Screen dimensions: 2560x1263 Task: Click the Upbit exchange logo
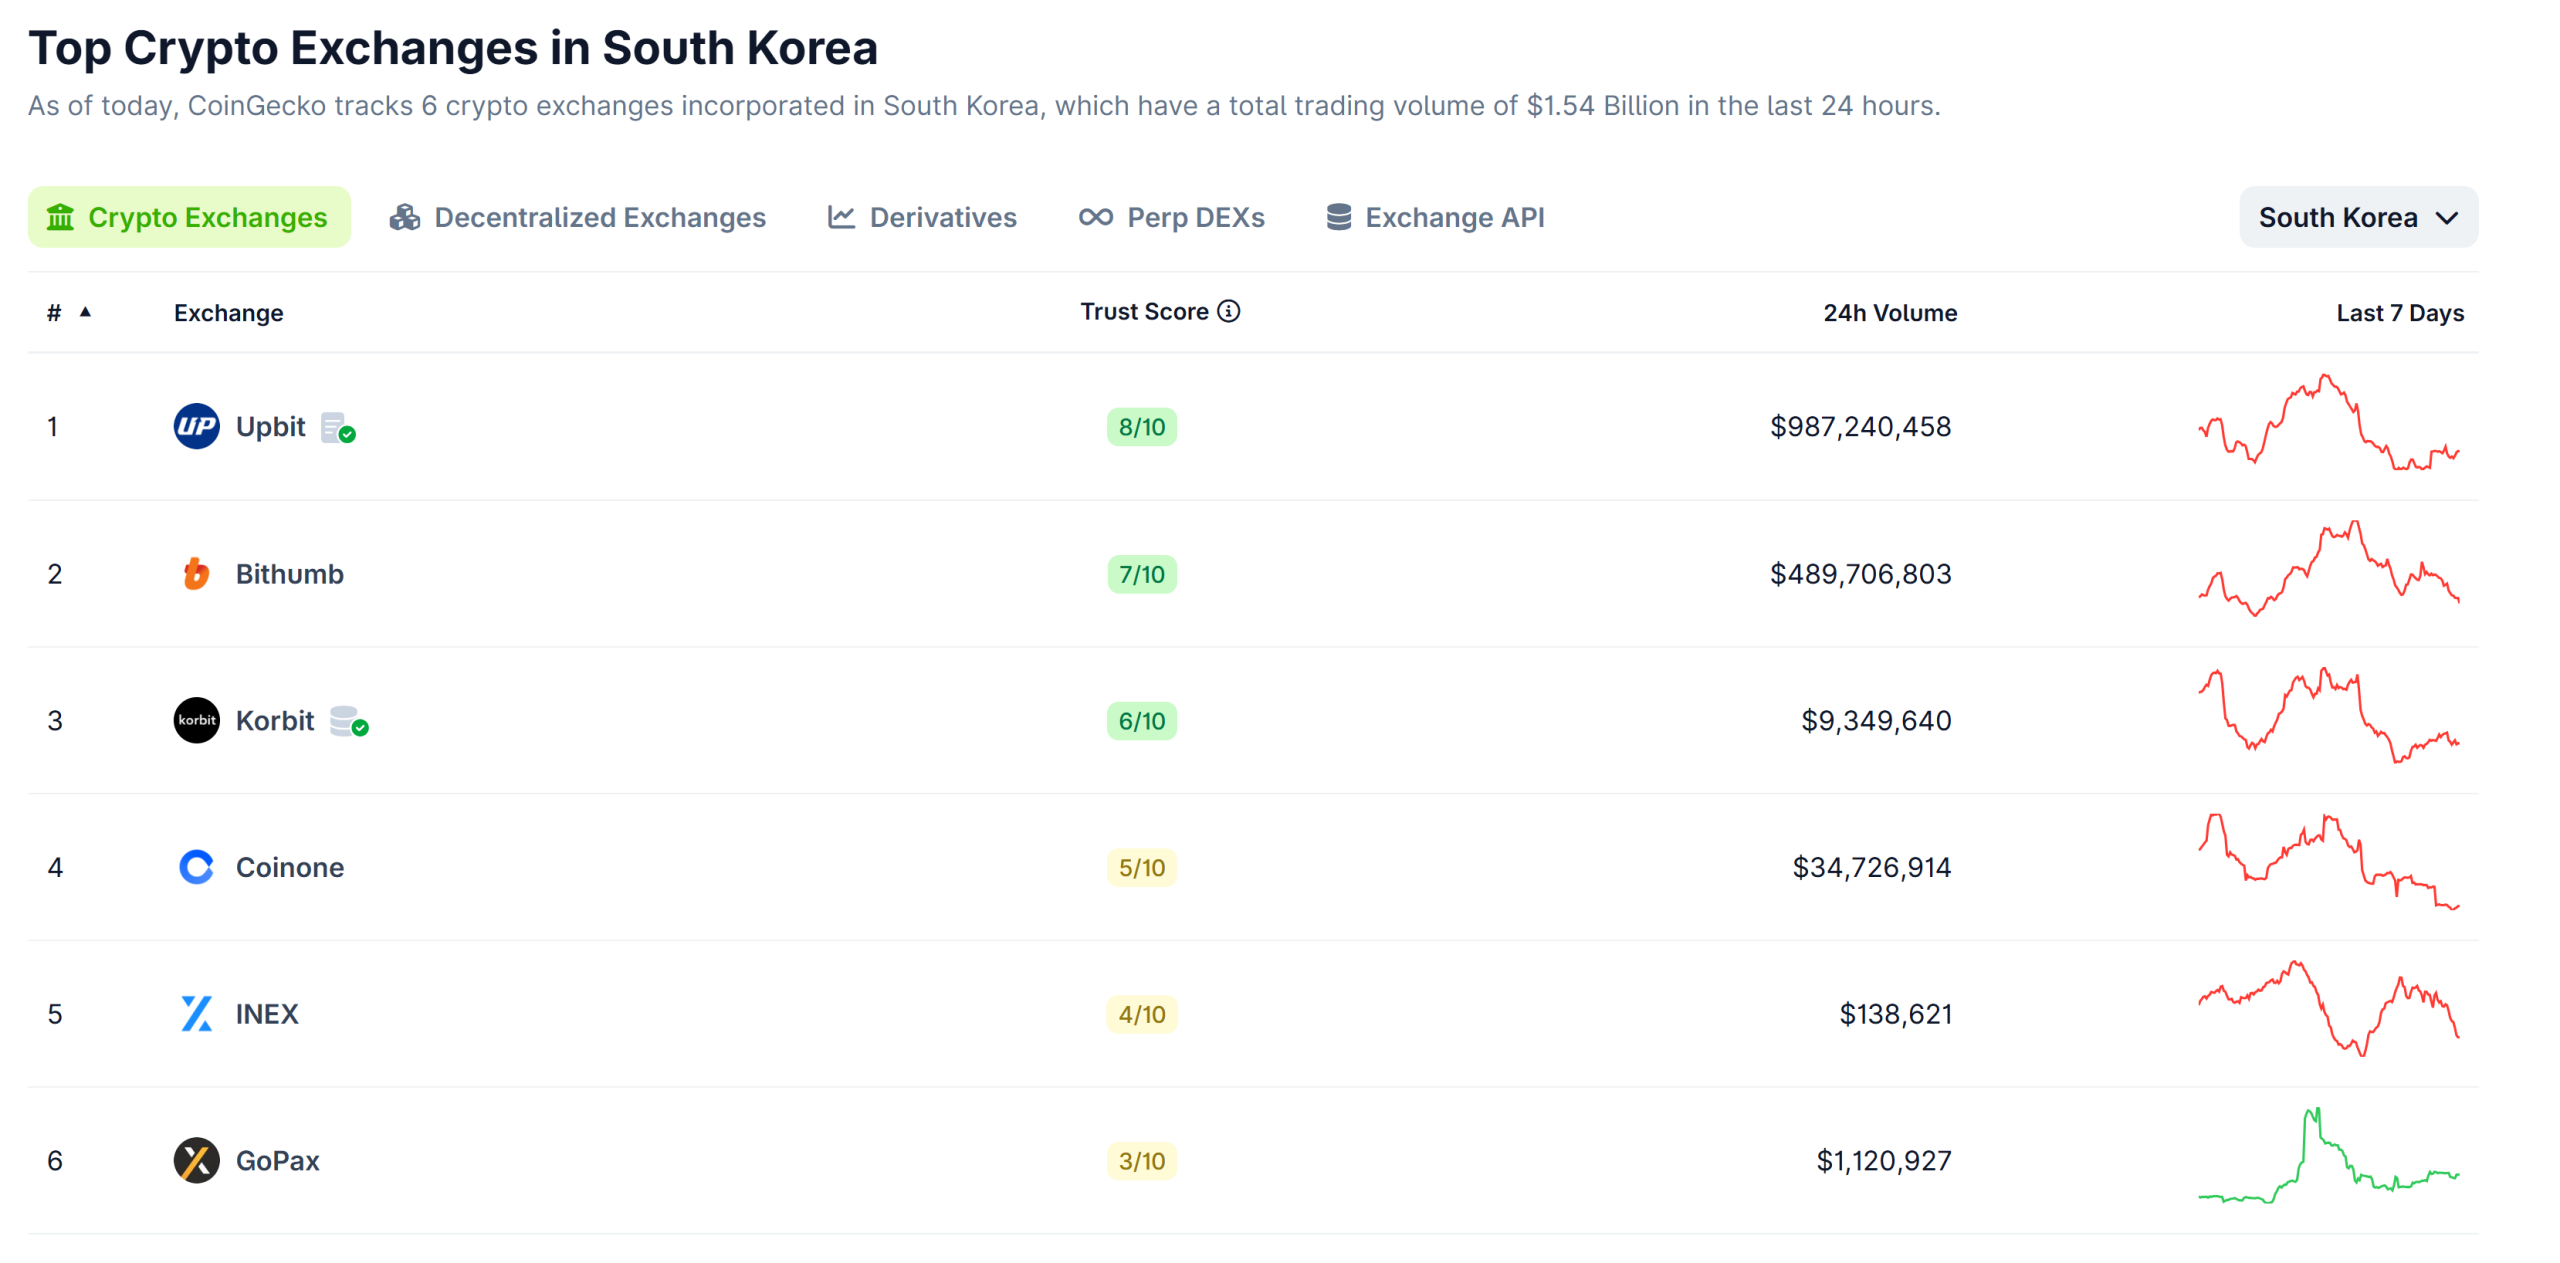[x=196, y=426]
